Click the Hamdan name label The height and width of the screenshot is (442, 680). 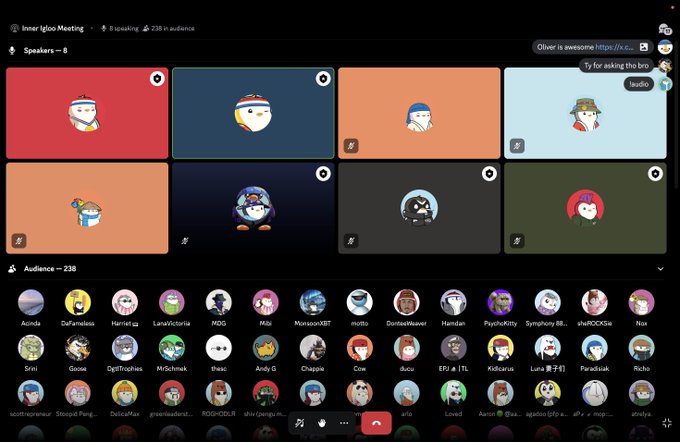tap(453, 324)
